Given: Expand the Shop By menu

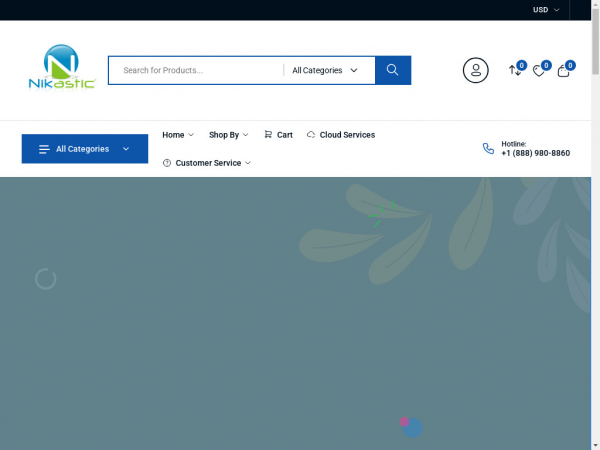Looking at the screenshot, I should pos(228,134).
